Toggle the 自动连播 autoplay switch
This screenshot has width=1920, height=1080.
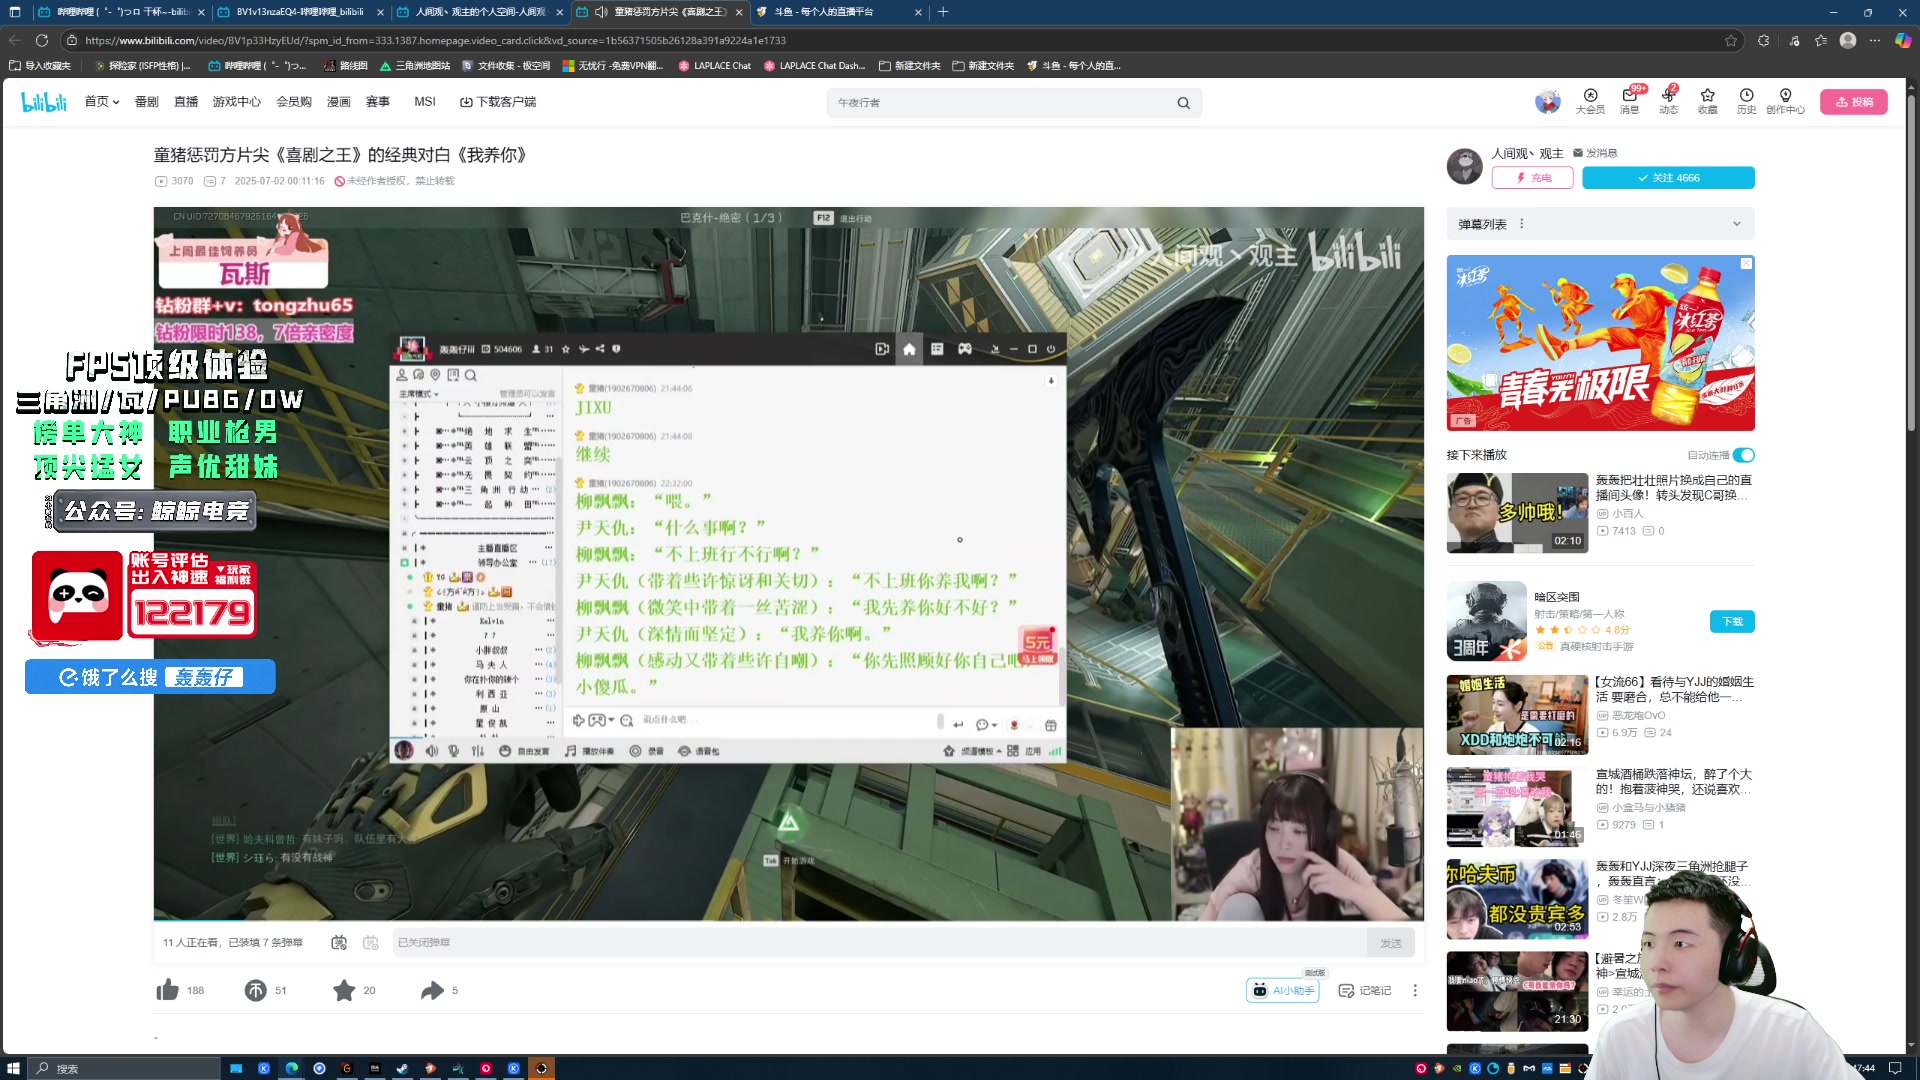pos(1744,455)
